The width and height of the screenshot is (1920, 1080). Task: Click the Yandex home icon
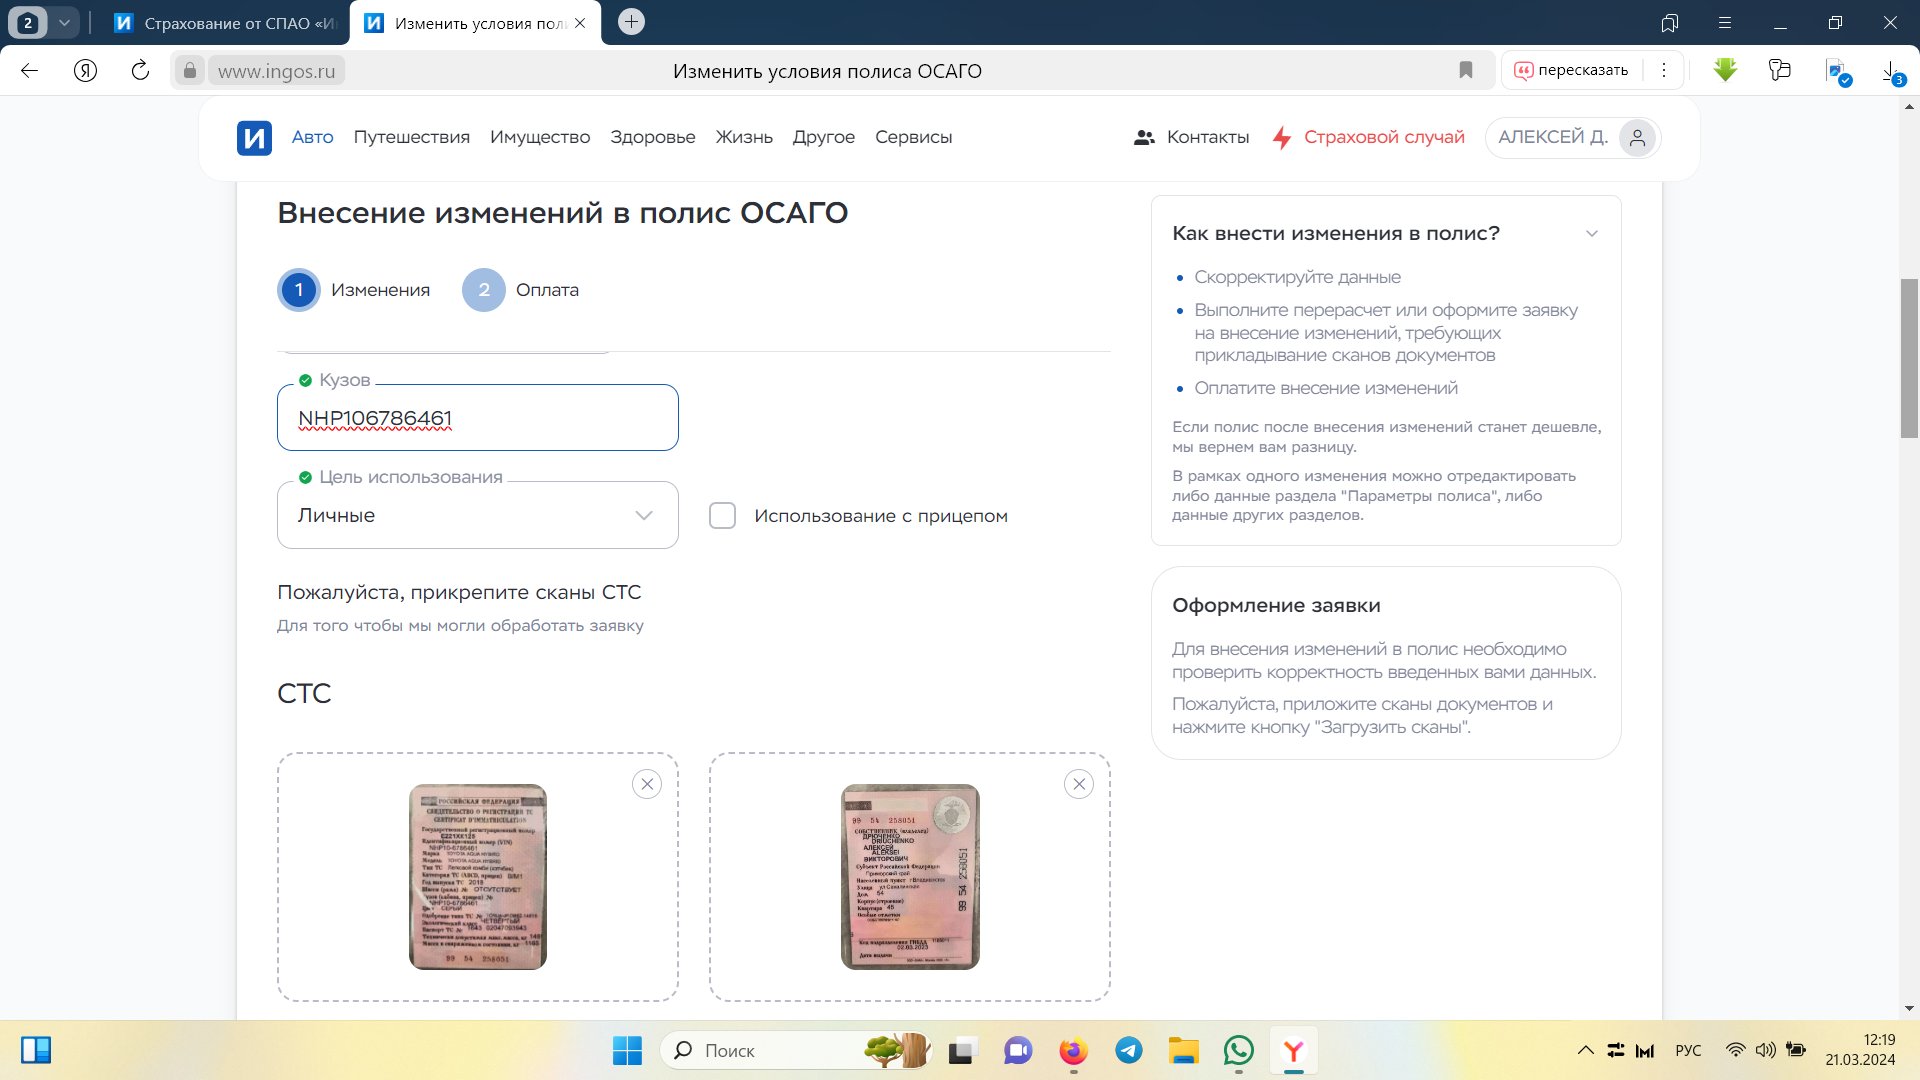(86, 70)
